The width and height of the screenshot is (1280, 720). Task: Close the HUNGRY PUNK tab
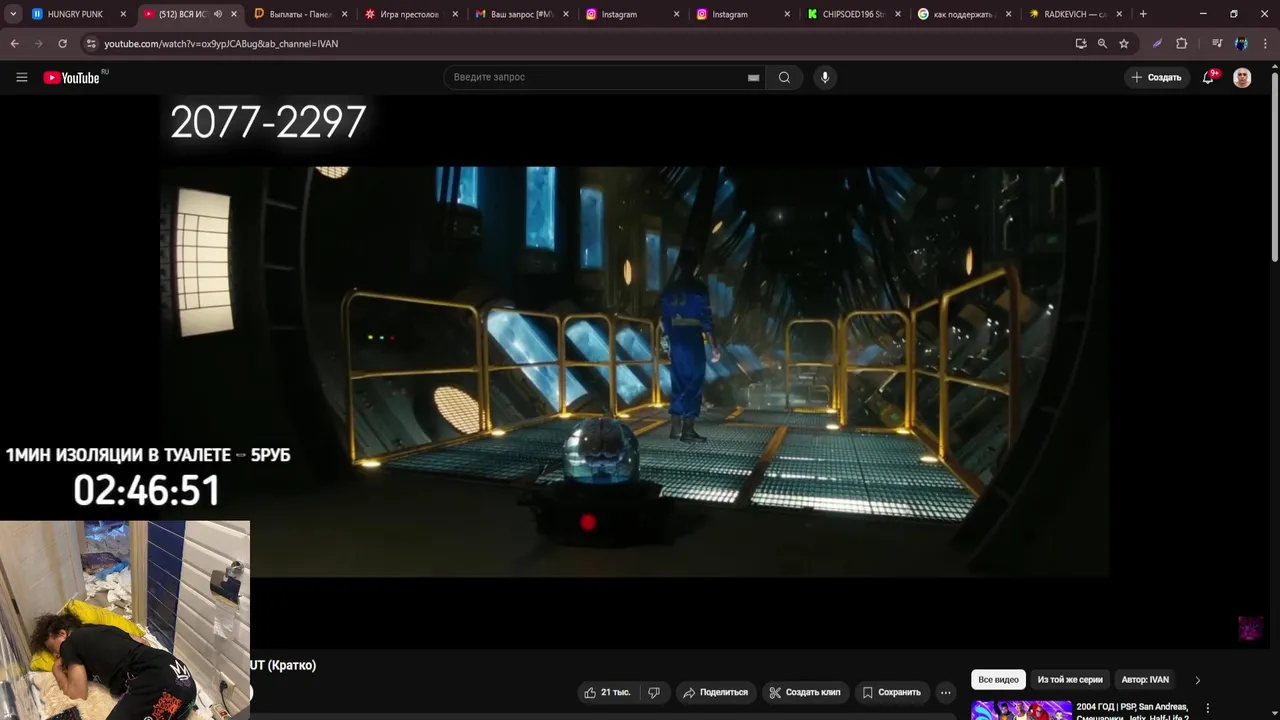[123, 14]
